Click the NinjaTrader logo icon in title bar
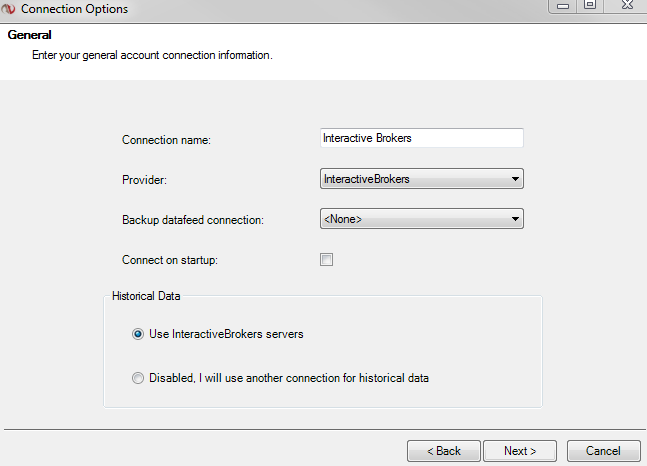 click(x=8, y=9)
